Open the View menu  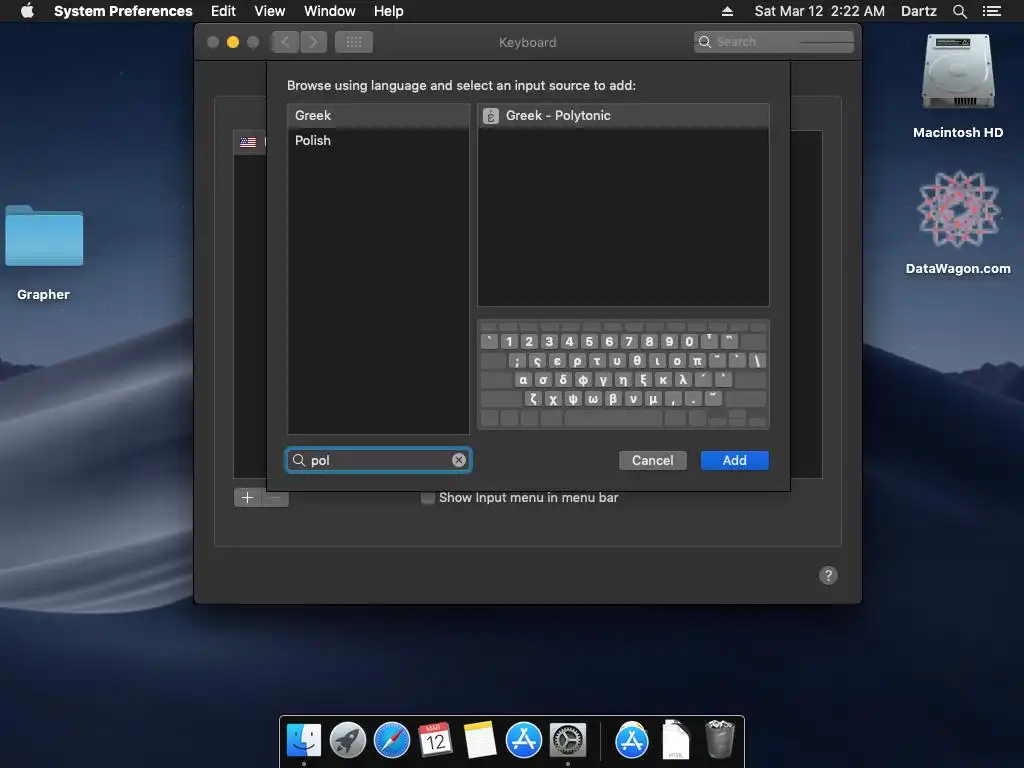coord(270,11)
